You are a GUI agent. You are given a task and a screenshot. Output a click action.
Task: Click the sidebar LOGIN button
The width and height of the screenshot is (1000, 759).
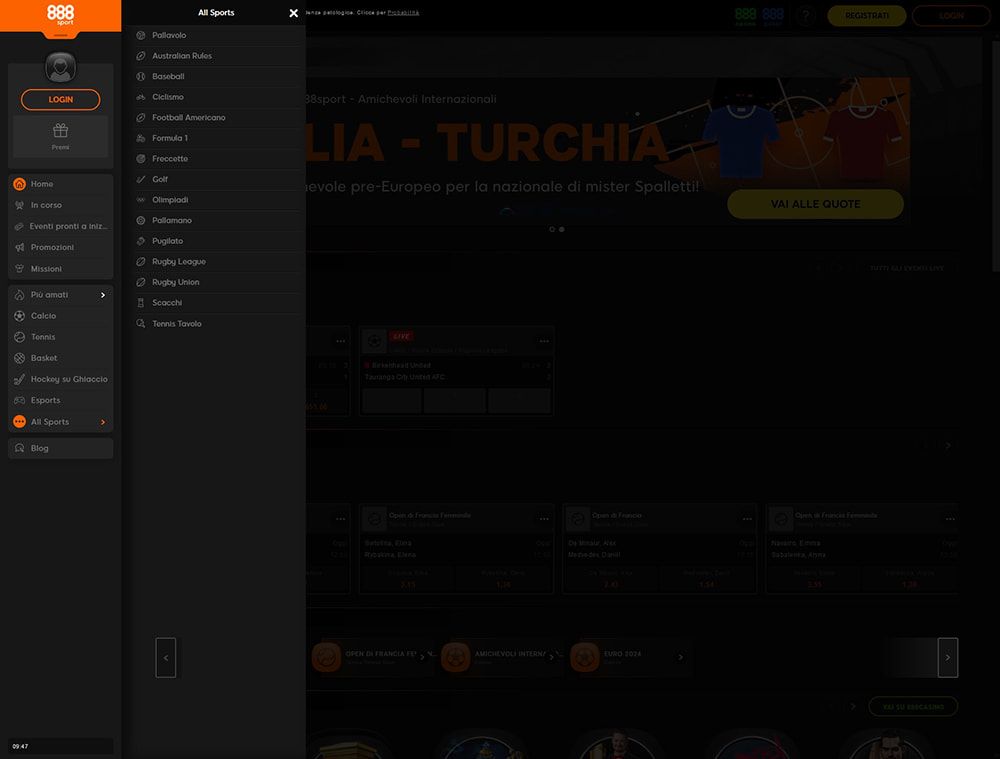click(x=61, y=99)
